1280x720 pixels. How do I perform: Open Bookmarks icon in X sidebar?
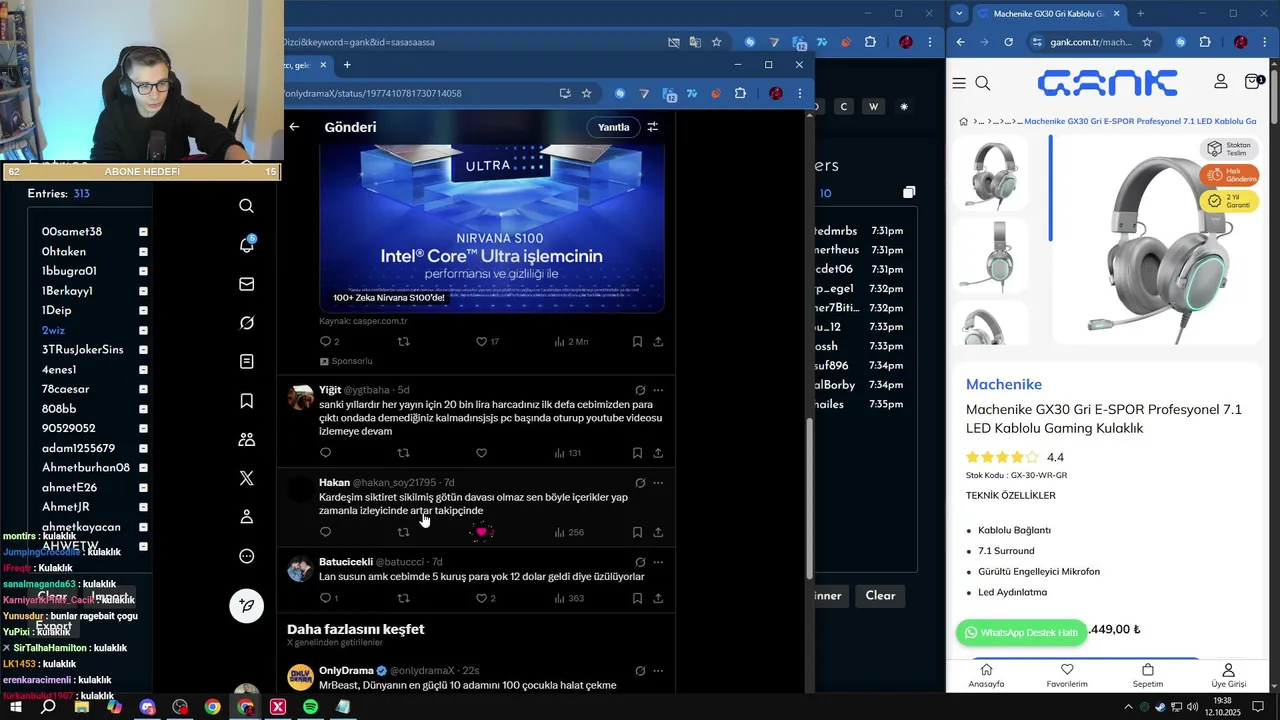pos(246,400)
